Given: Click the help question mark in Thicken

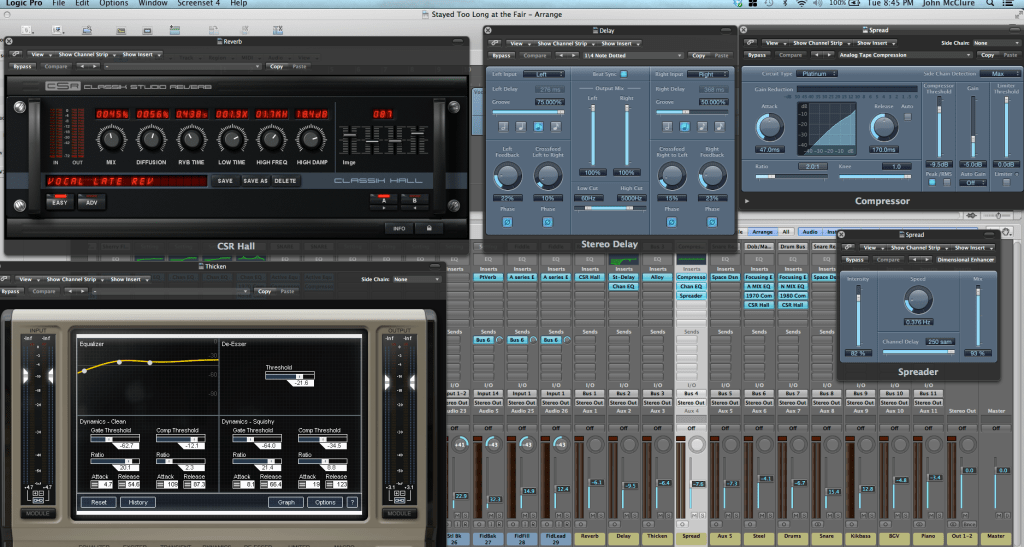Looking at the screenshot, I should (352, 502).
